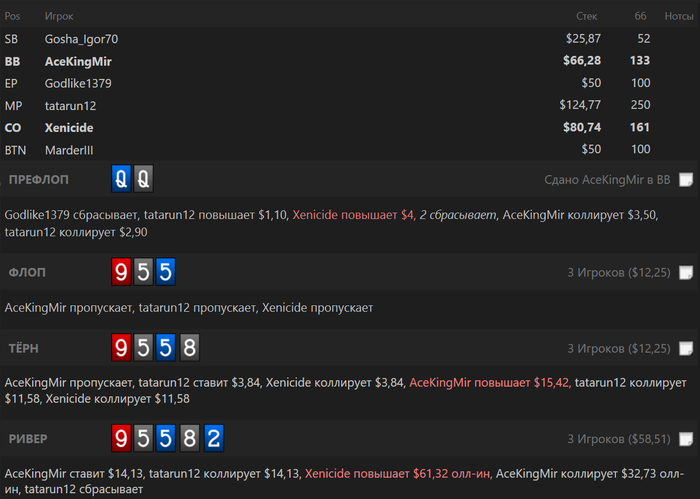Click the Pos column header
Screen dimensions: 700x499
click(12, 17)
